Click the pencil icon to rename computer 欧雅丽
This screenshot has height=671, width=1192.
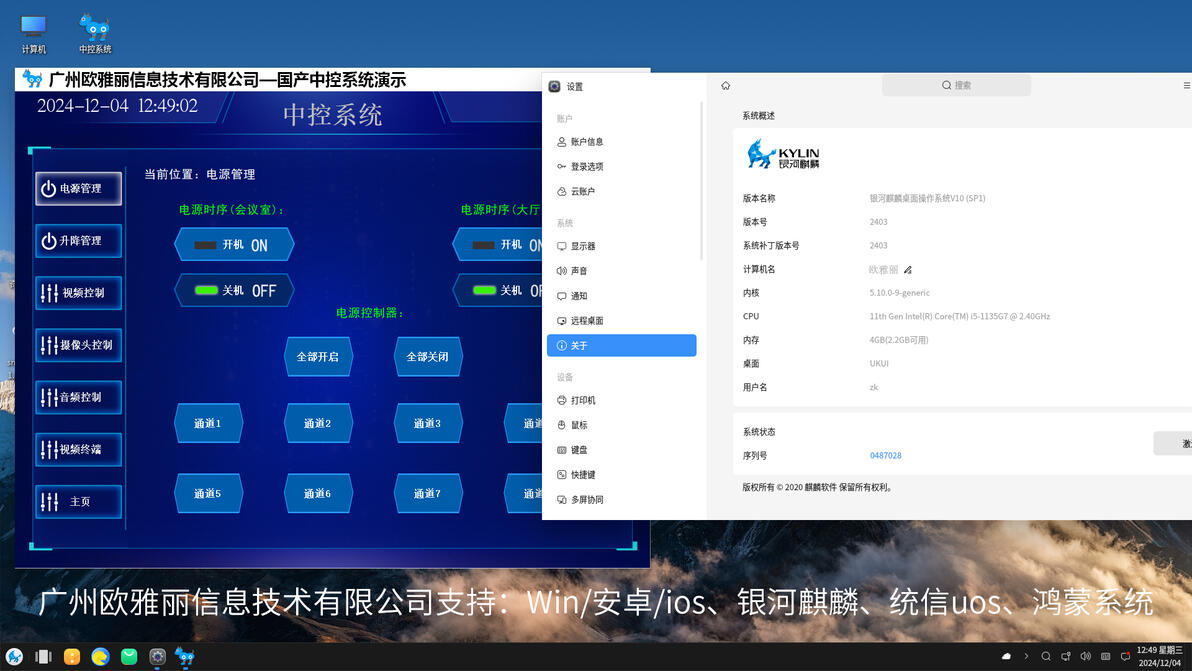908,268
